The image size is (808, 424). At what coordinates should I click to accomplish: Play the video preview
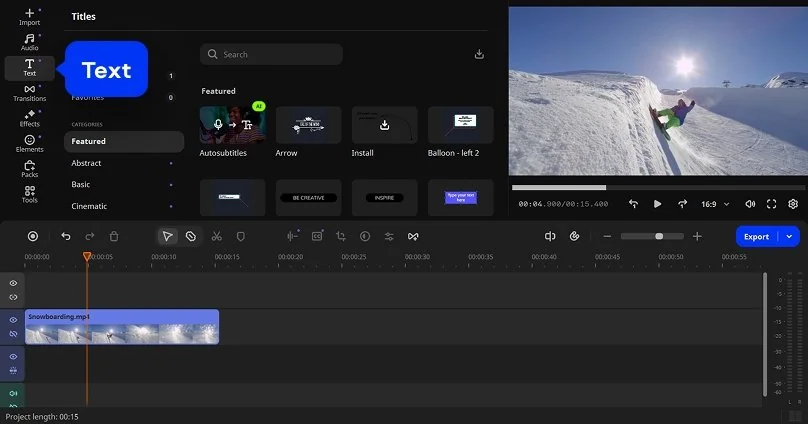(657, 204)
